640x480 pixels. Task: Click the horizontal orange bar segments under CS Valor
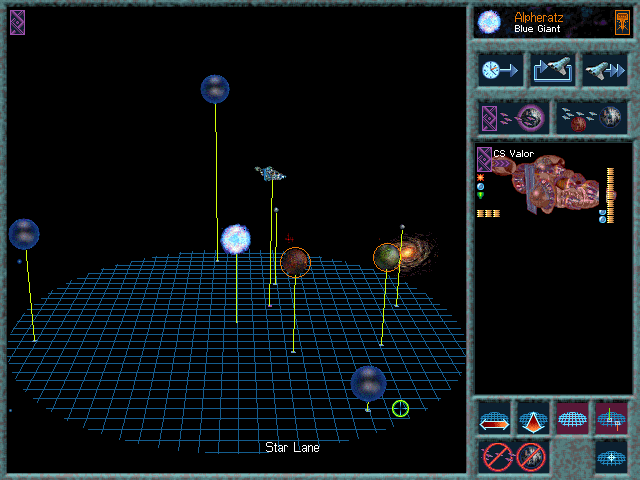489,213
